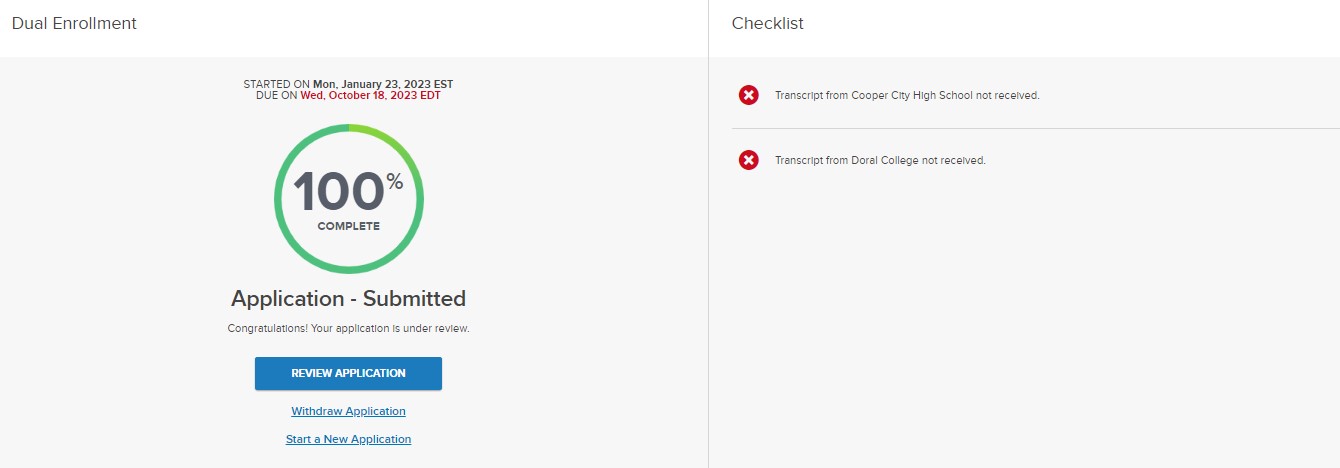
Task: Click the red X icon beside Cooper City transcript
Action: tap(748, 95)
